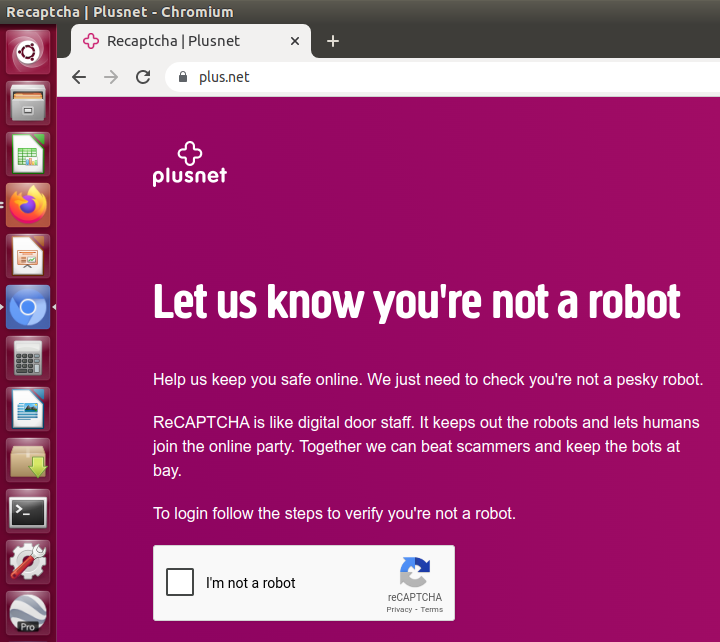Open the Calculator from the dock

[x=28, y=358]
